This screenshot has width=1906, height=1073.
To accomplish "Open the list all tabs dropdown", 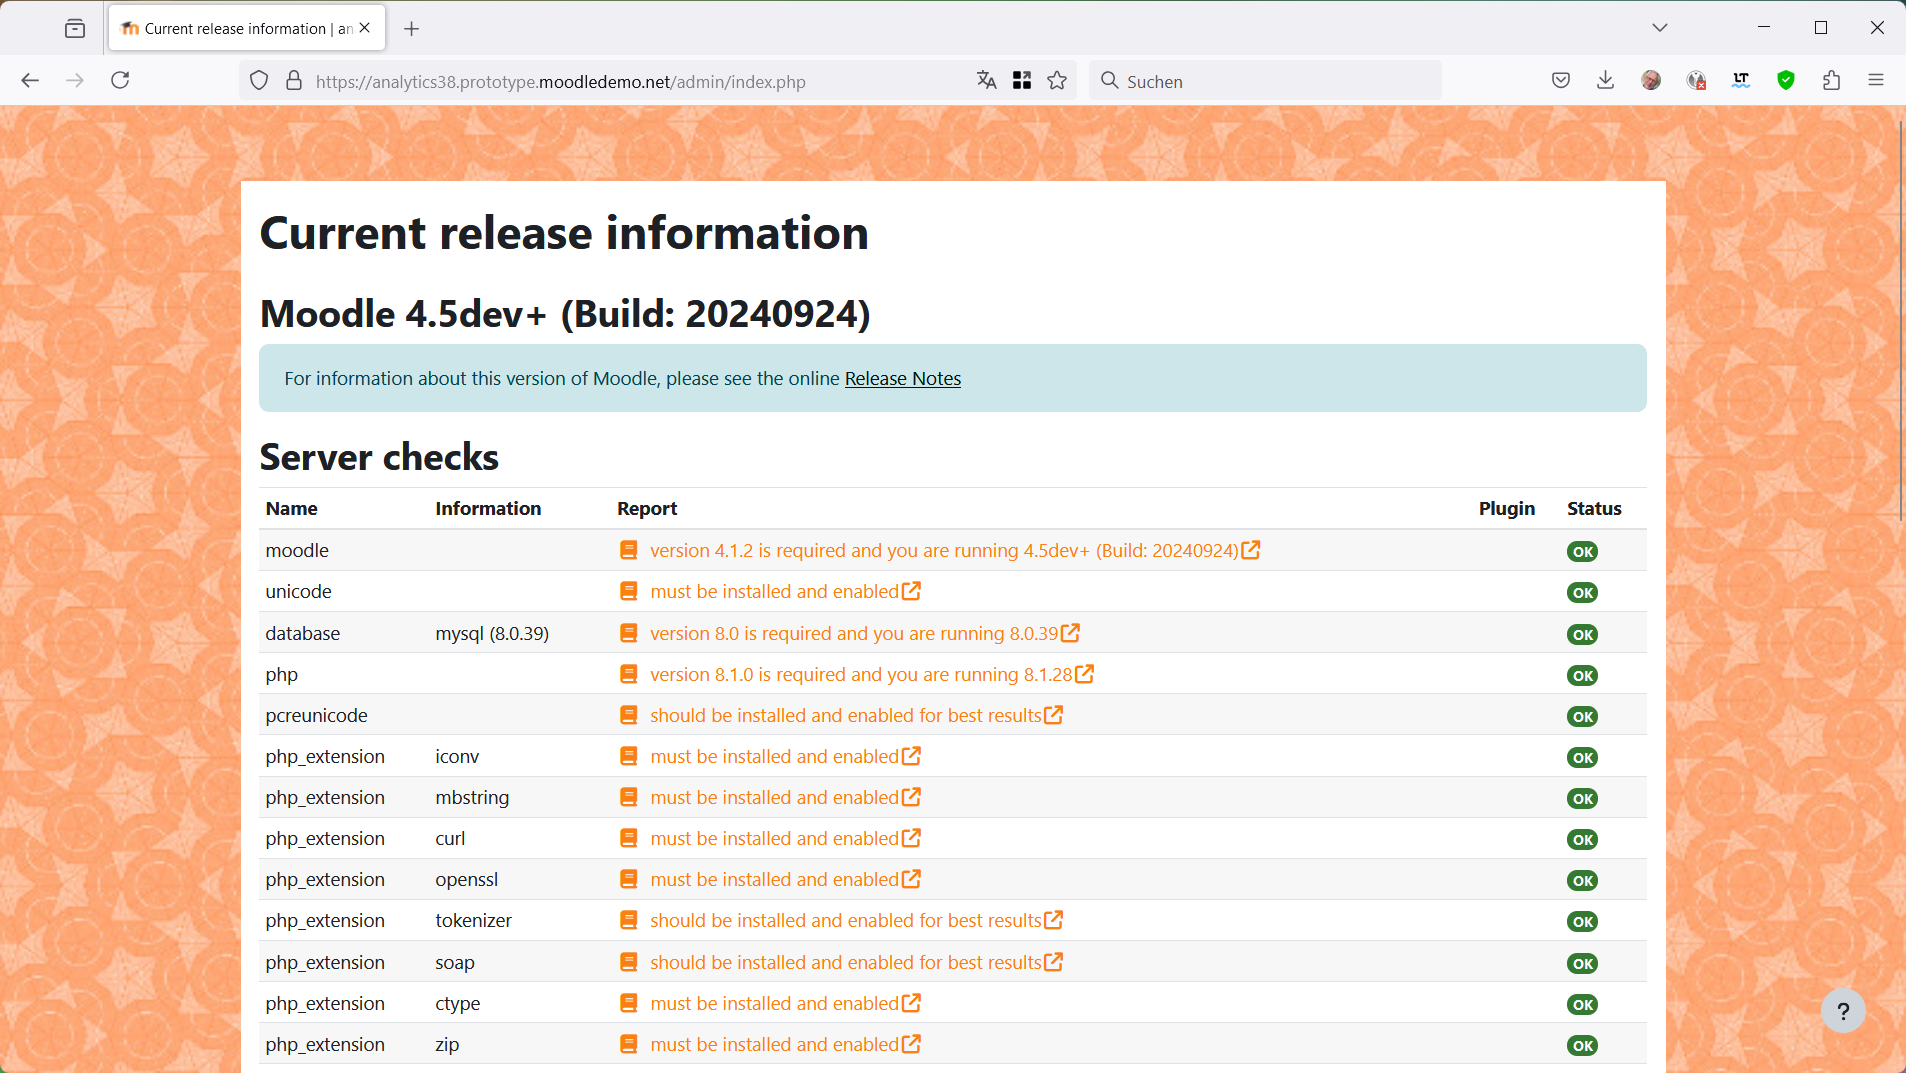I will pos(1660,28).
